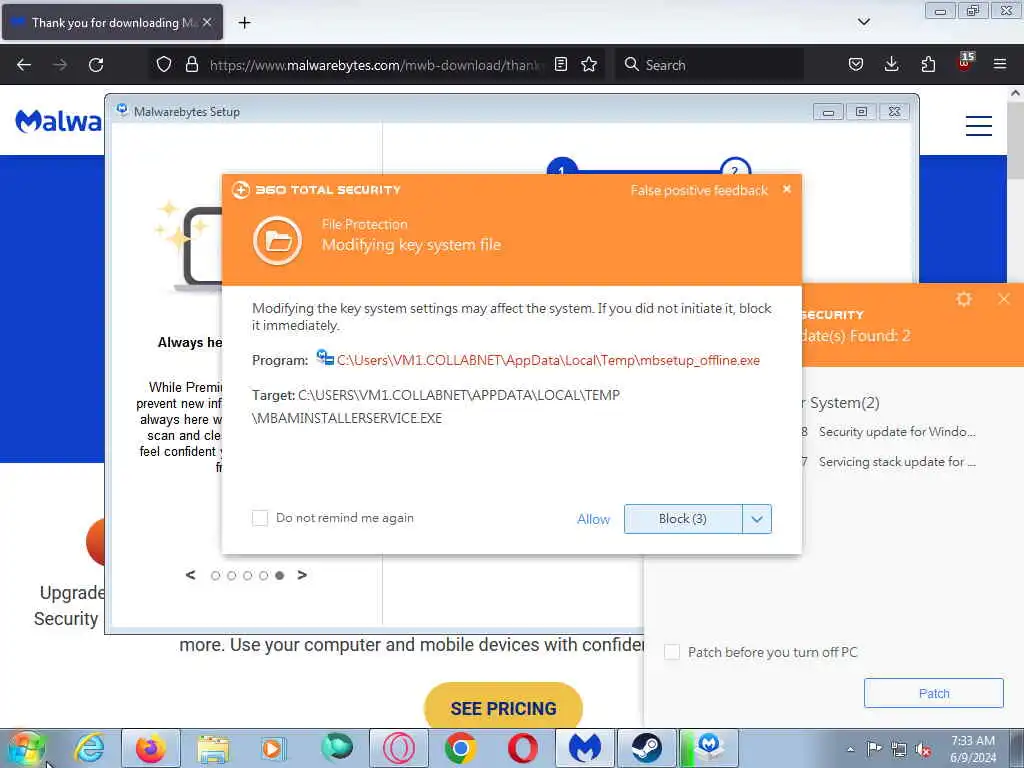Select the fifth carousel dot
Viewport: 1024px width, 768px height.
[x=280, y=575]
